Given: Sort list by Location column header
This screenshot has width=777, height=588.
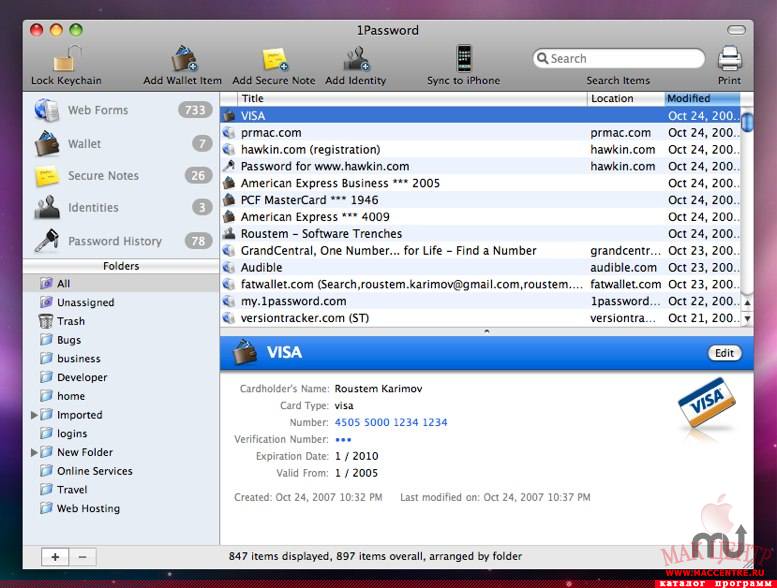Looking at the screenshot, I should coord(625,99).
